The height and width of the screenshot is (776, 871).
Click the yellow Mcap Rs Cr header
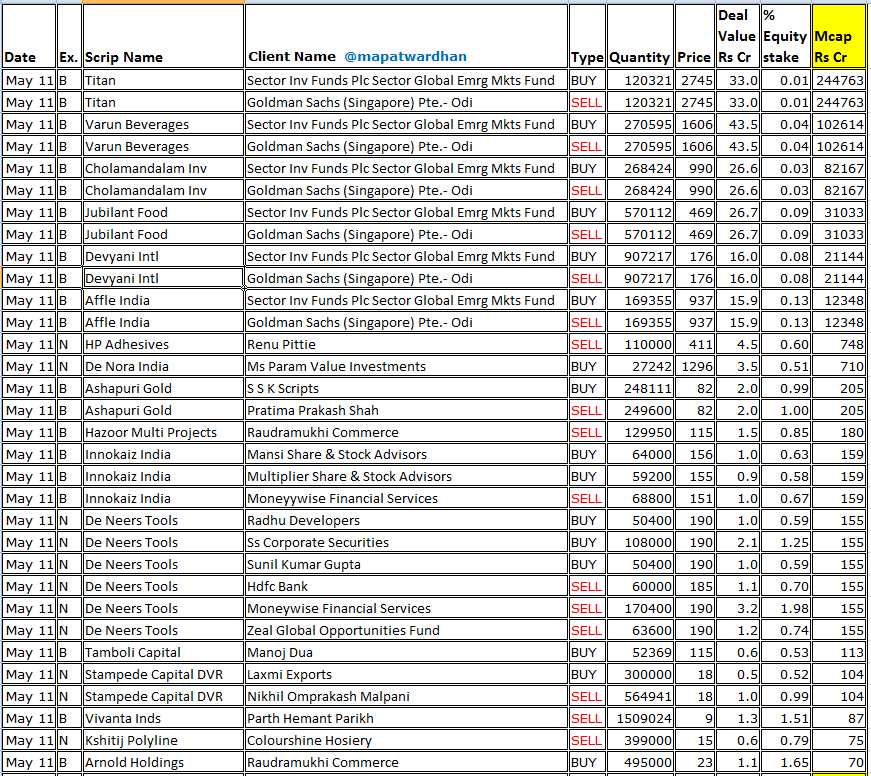point(839,36)
